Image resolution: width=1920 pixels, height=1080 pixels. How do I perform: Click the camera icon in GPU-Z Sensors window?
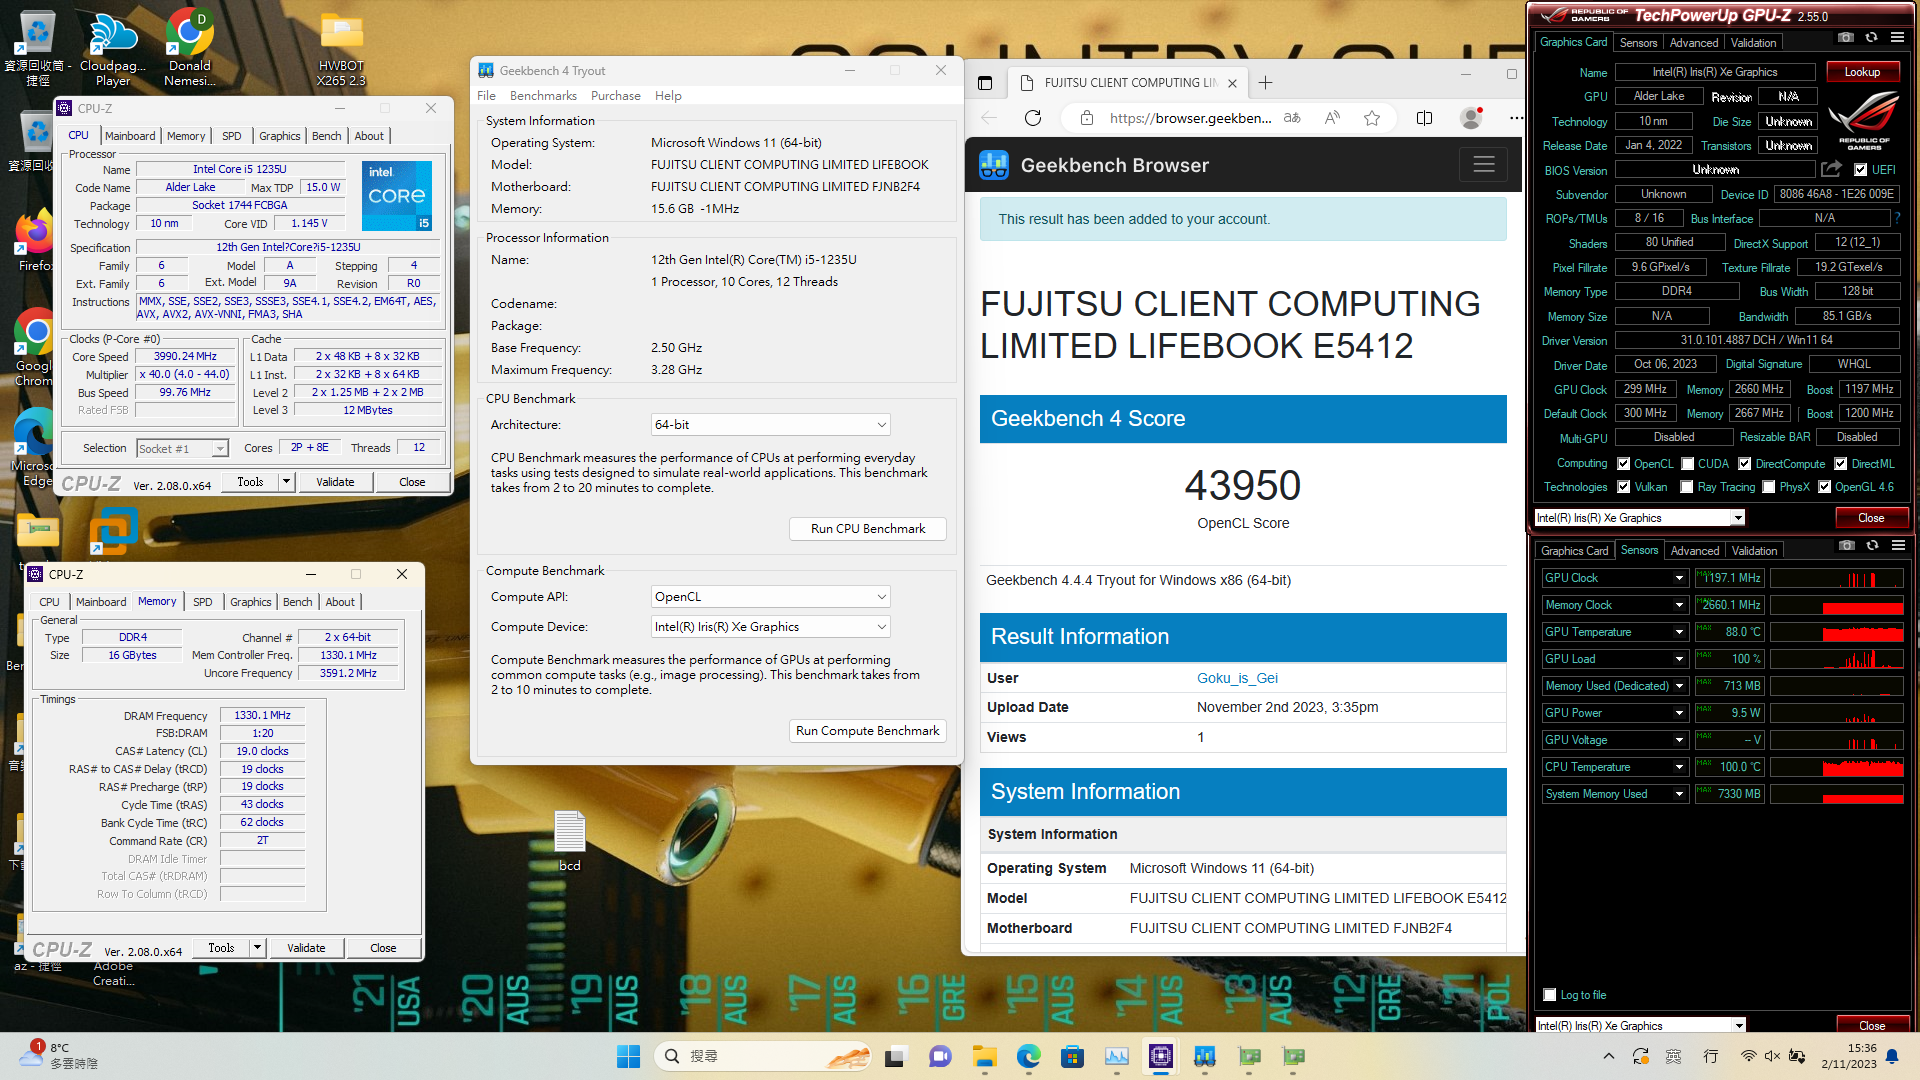[x=1847, y=546]
